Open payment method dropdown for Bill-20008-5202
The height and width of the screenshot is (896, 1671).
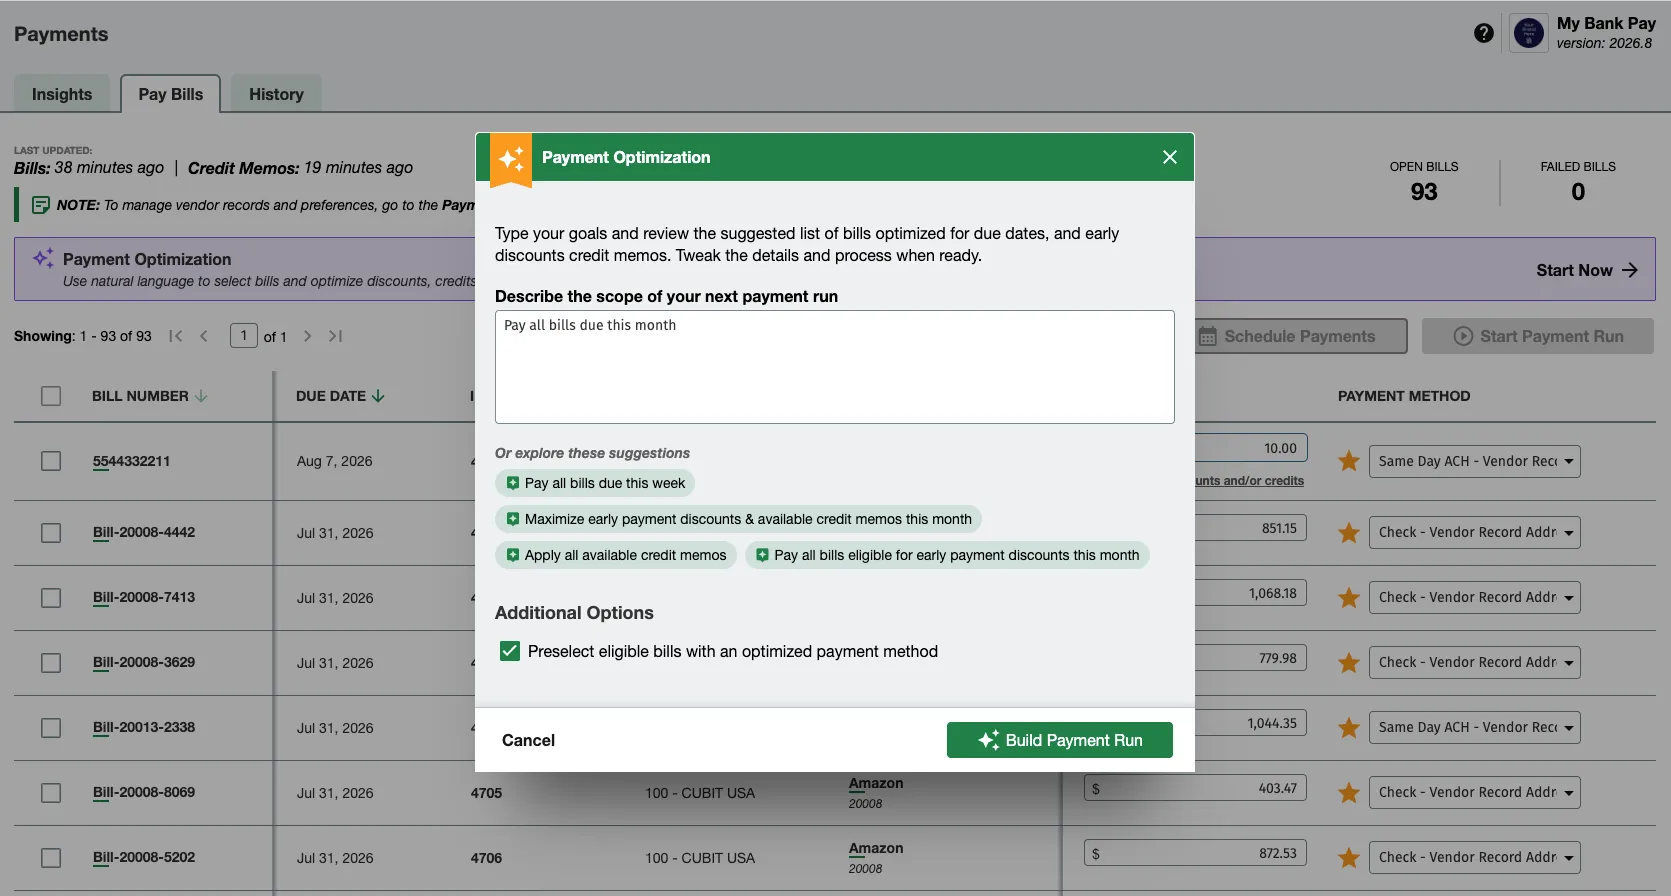[x=1474, y=858]
